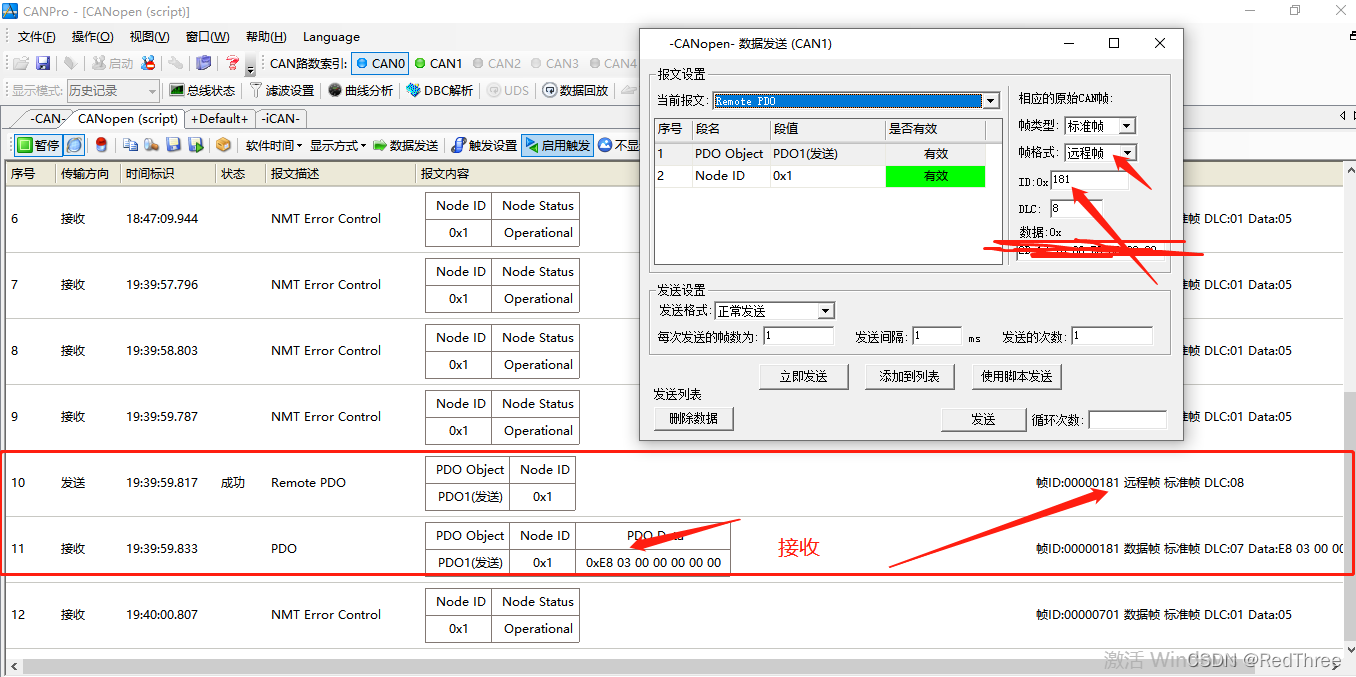Open 帮助(H) menu
The width and height of the screenshot is (1356, 677).
(x=265, y=37)
